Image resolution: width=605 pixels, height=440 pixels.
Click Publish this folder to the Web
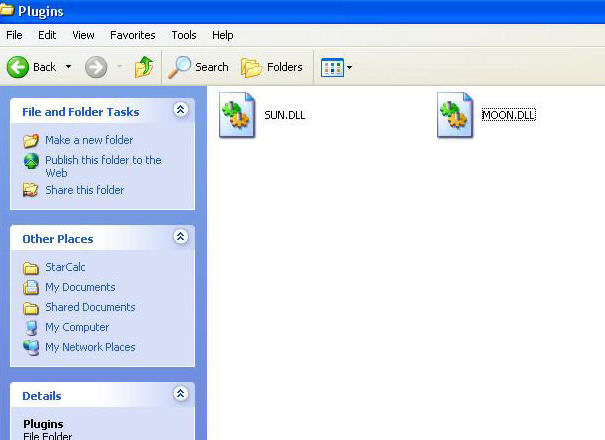coord(103,166)
